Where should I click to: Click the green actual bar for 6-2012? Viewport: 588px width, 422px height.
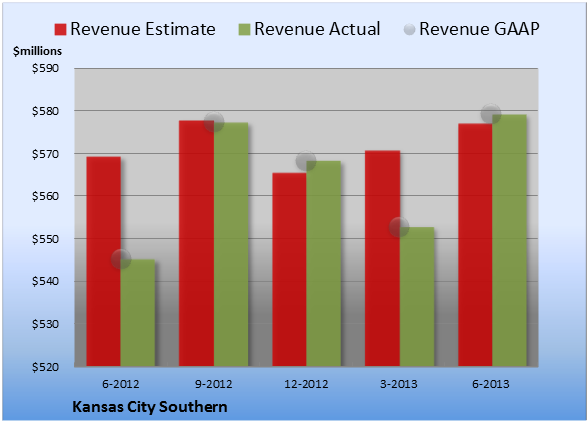138,313
